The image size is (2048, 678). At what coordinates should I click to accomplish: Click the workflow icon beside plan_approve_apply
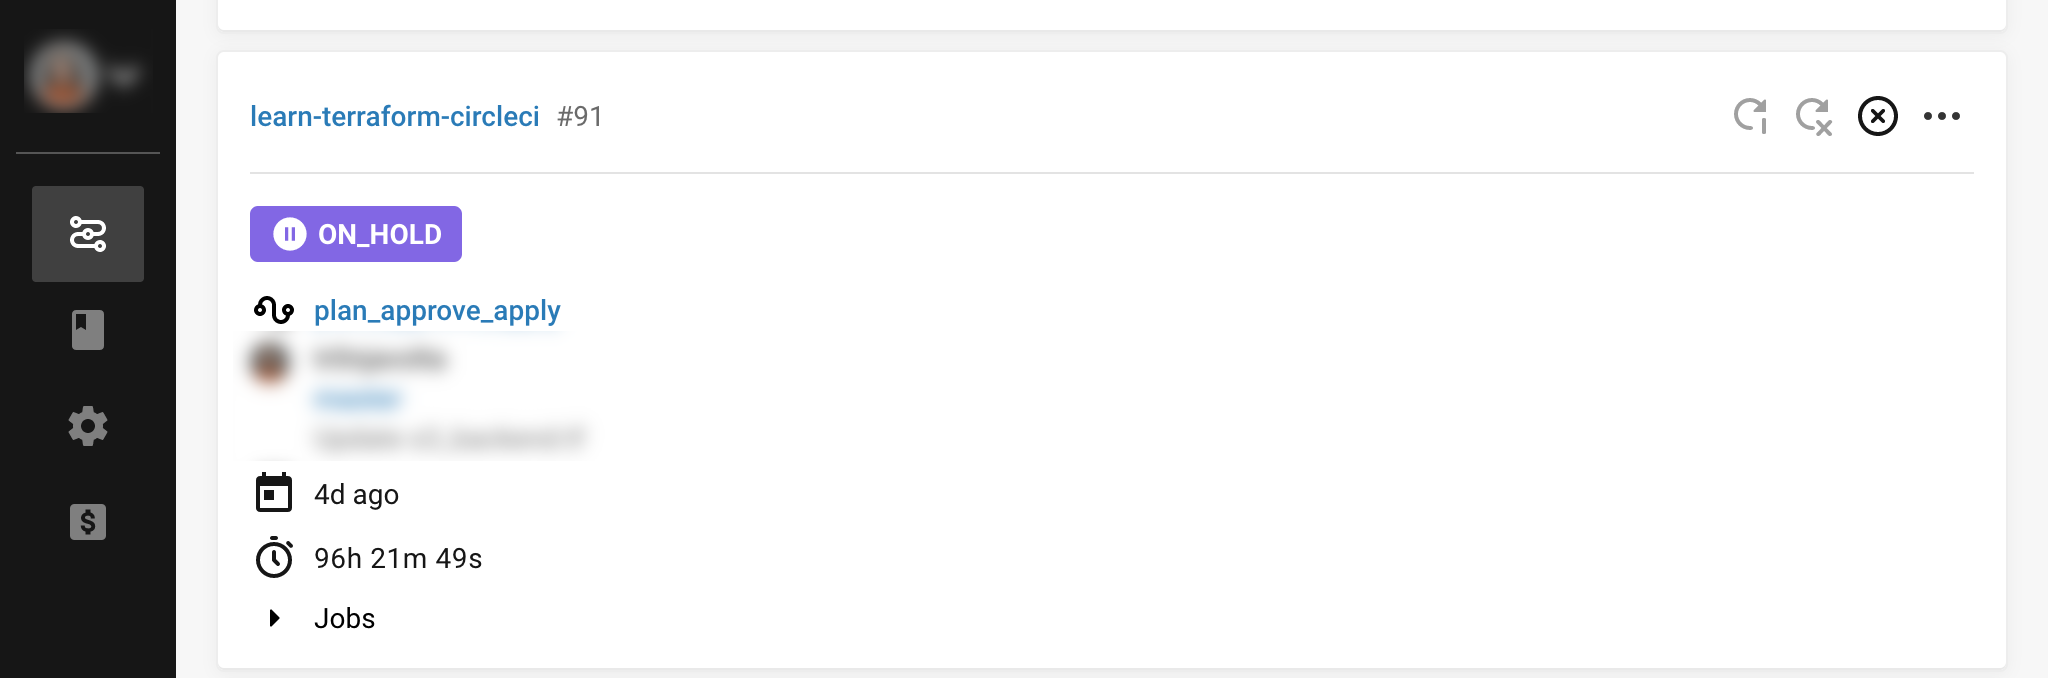pyautogui.click(x=273, y=311)
